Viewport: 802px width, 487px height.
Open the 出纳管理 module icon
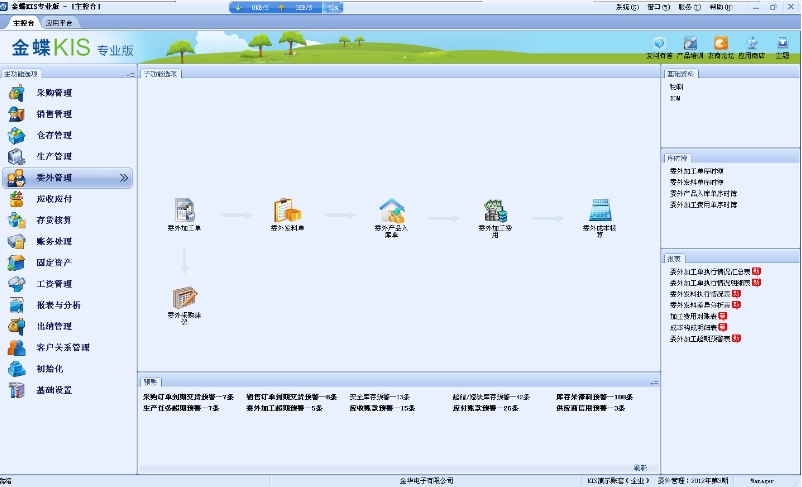(x=16, y=326)
